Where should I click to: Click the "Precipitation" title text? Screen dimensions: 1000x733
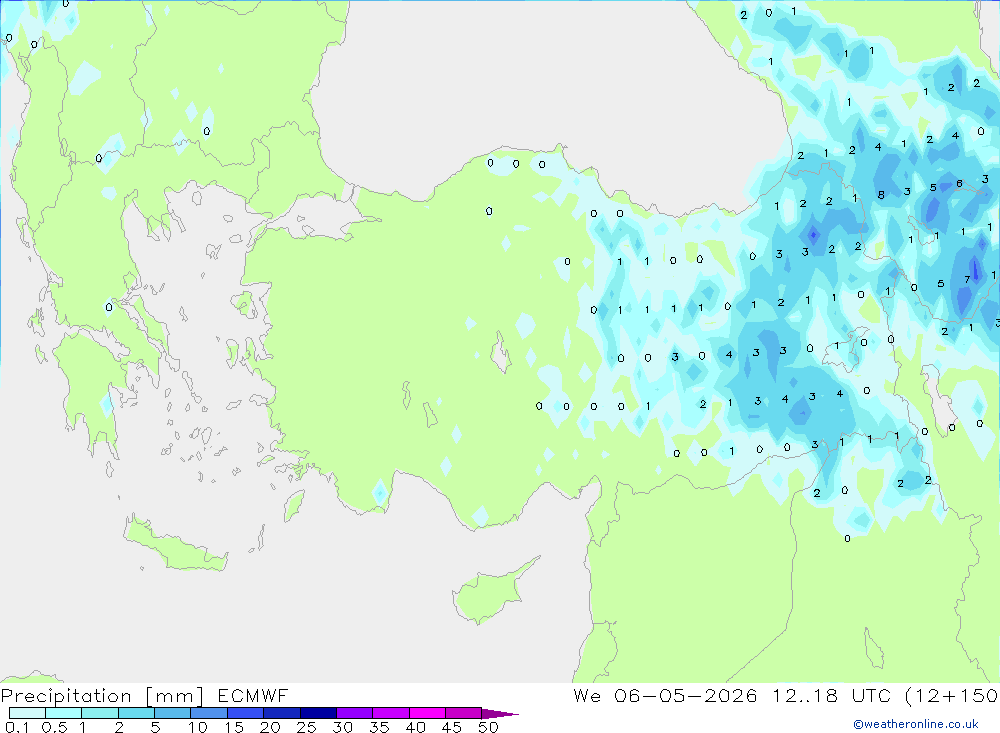[x=66, y=696]
